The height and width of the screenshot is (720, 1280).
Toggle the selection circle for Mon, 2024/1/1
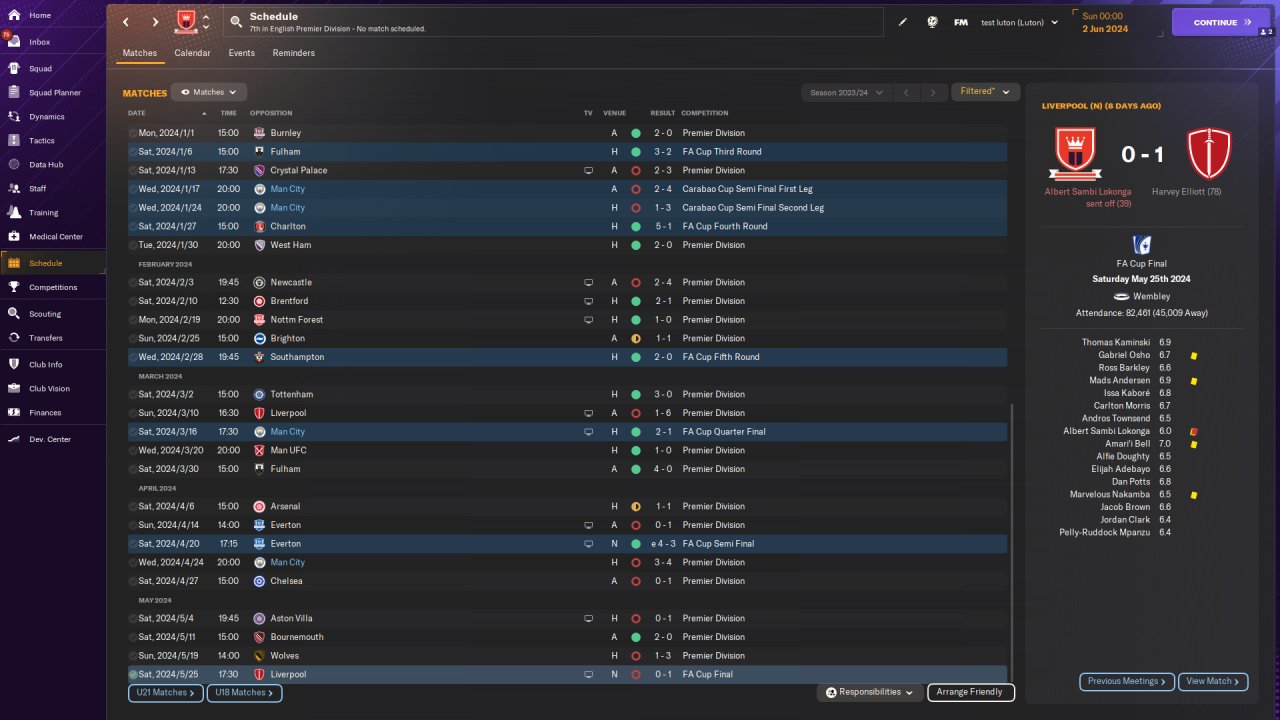coord(133,133)
